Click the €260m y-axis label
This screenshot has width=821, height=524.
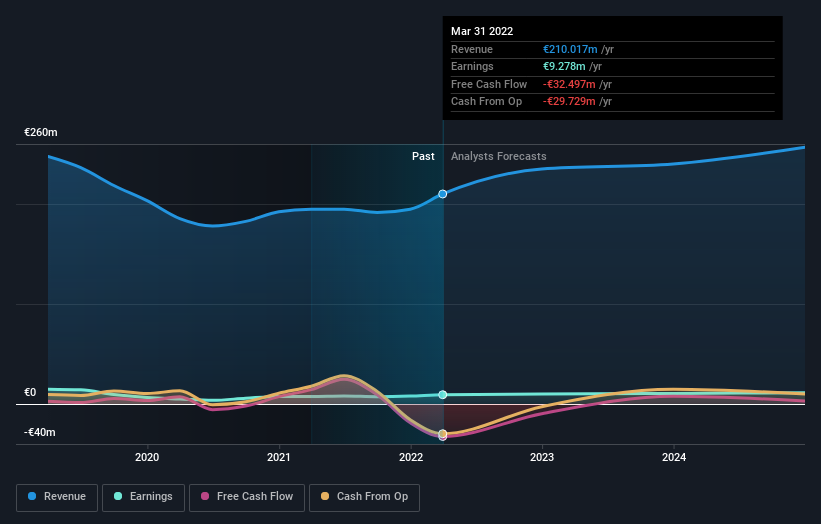click(41, 132)
